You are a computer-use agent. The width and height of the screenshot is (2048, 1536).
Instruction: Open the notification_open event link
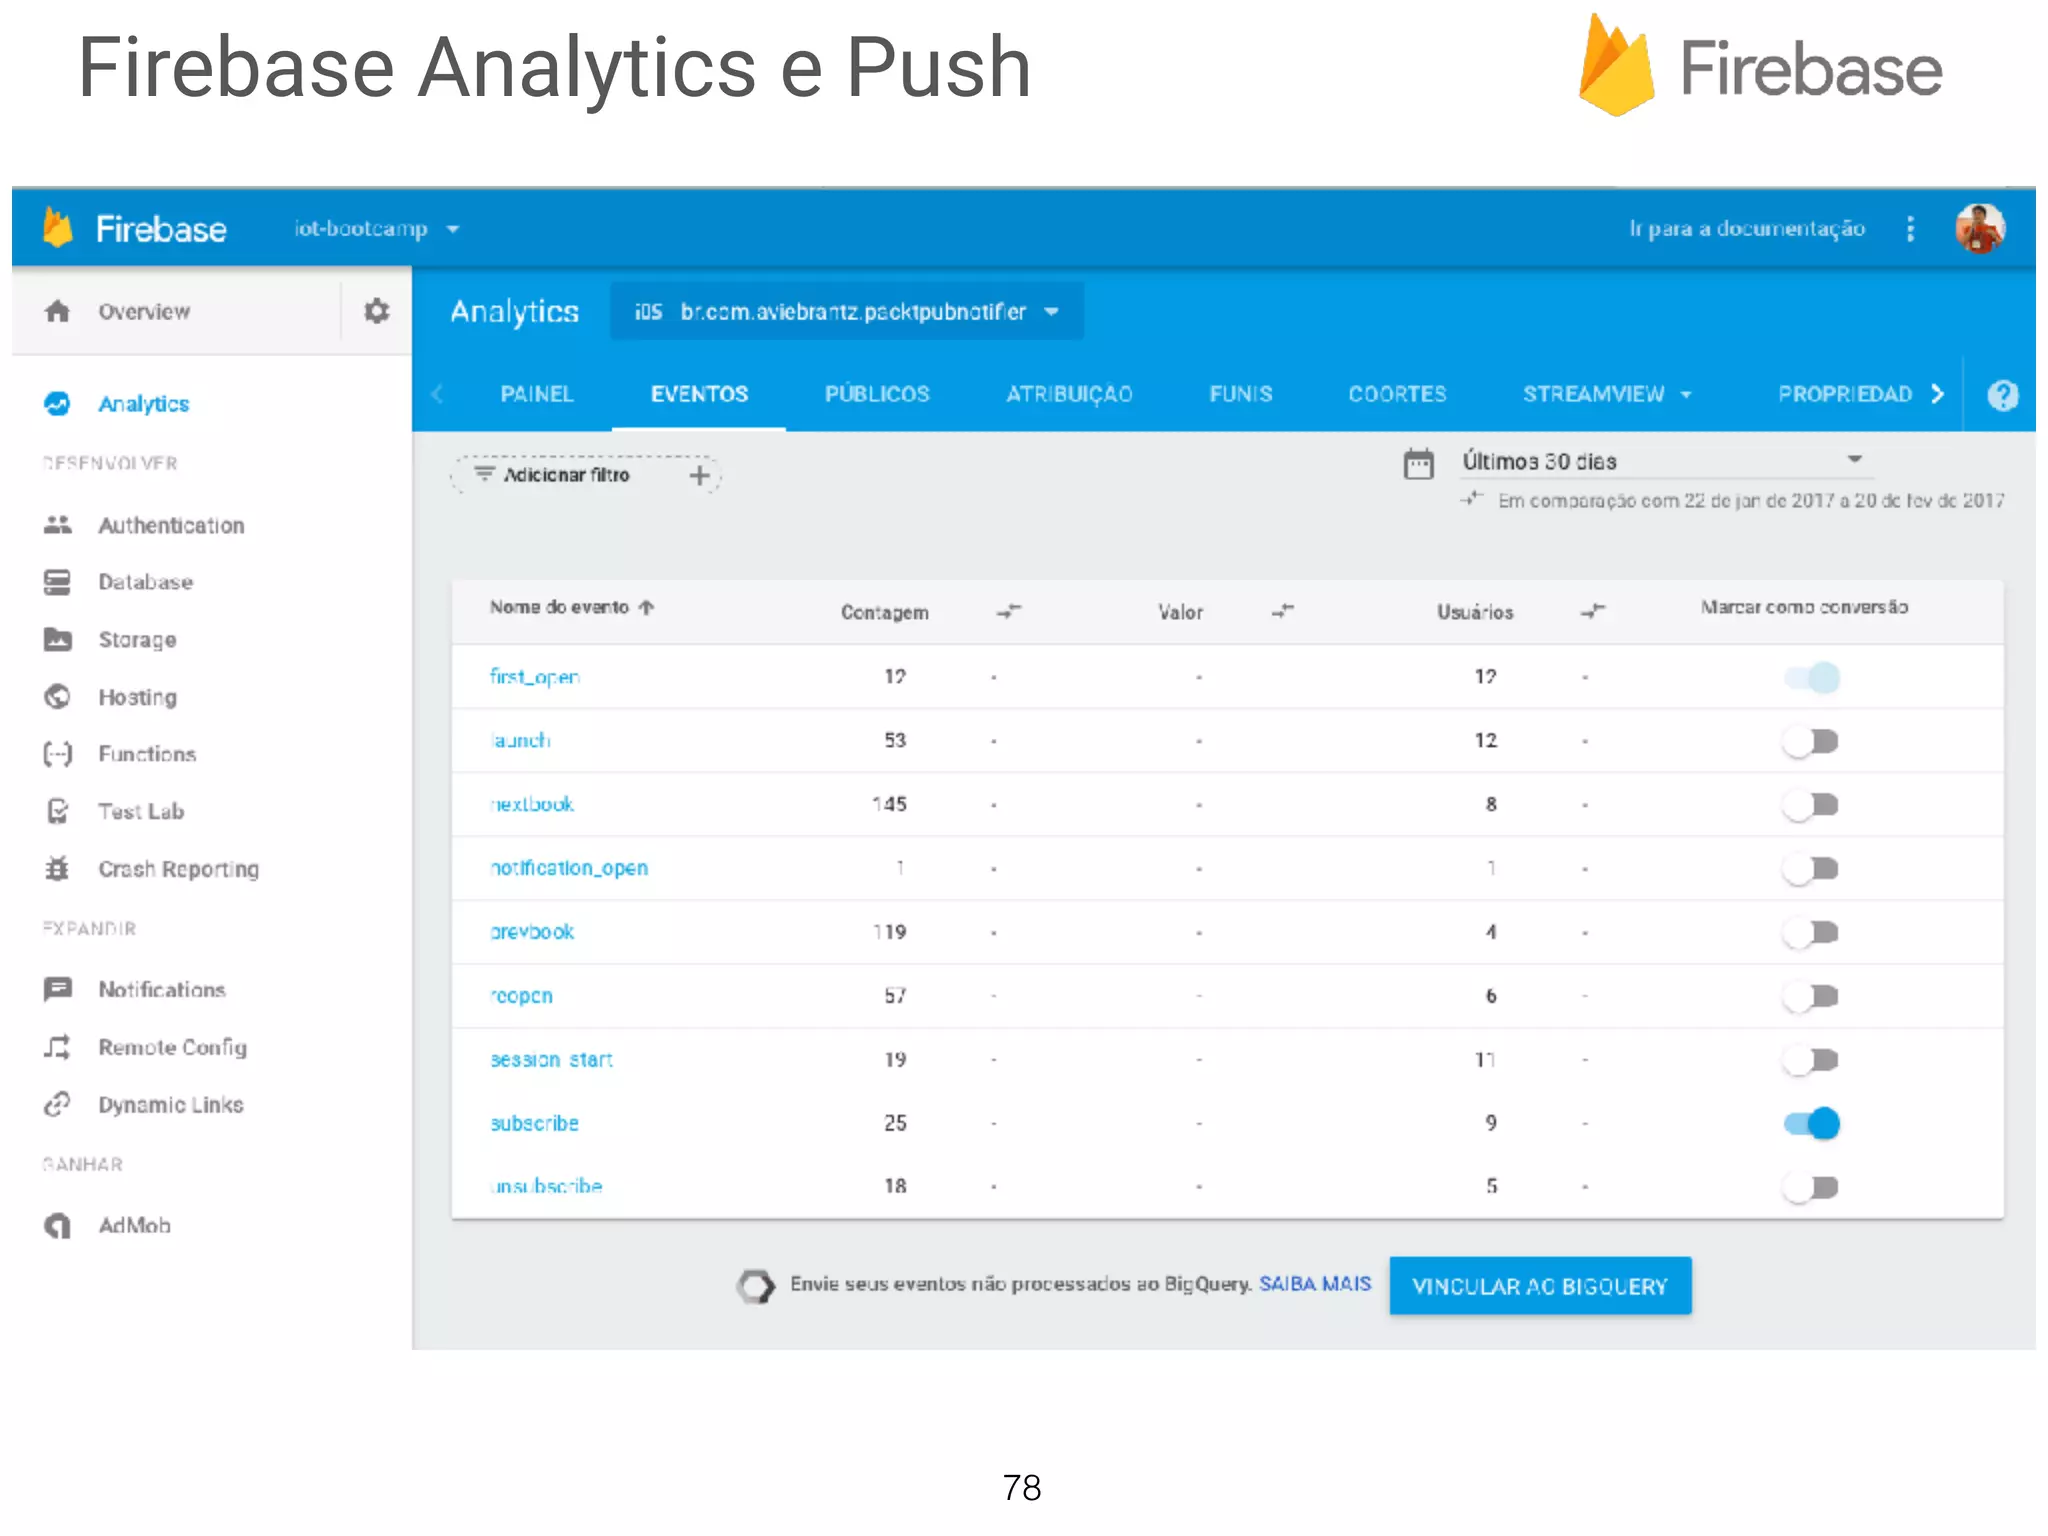pos(569,868)
